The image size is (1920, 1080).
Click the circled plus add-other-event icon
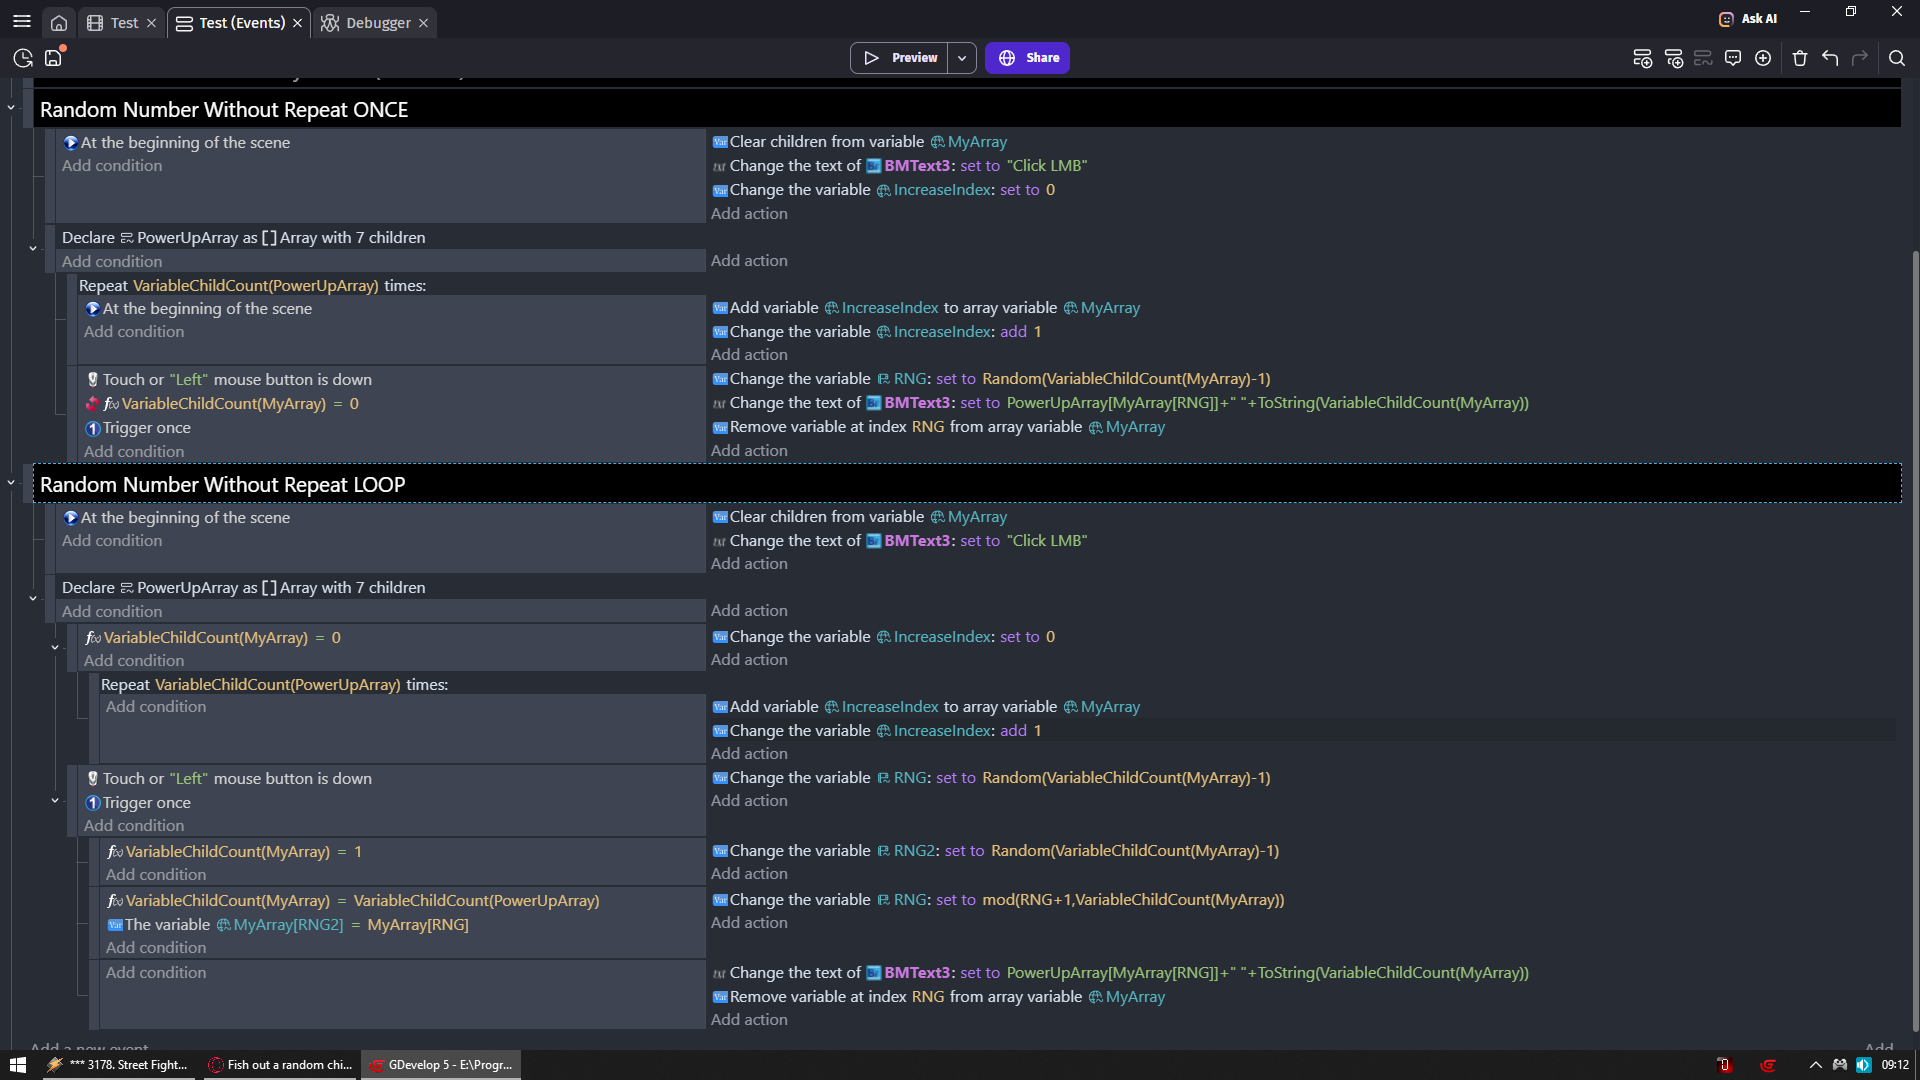pos(1763,58)
